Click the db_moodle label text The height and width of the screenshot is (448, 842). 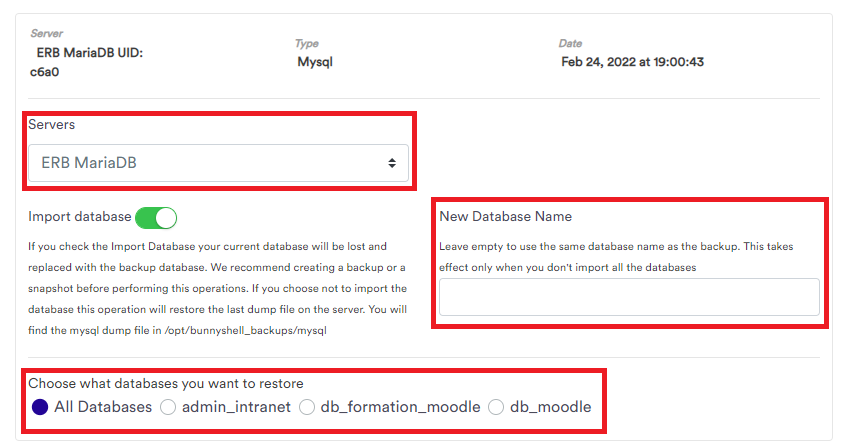point(550,407)
